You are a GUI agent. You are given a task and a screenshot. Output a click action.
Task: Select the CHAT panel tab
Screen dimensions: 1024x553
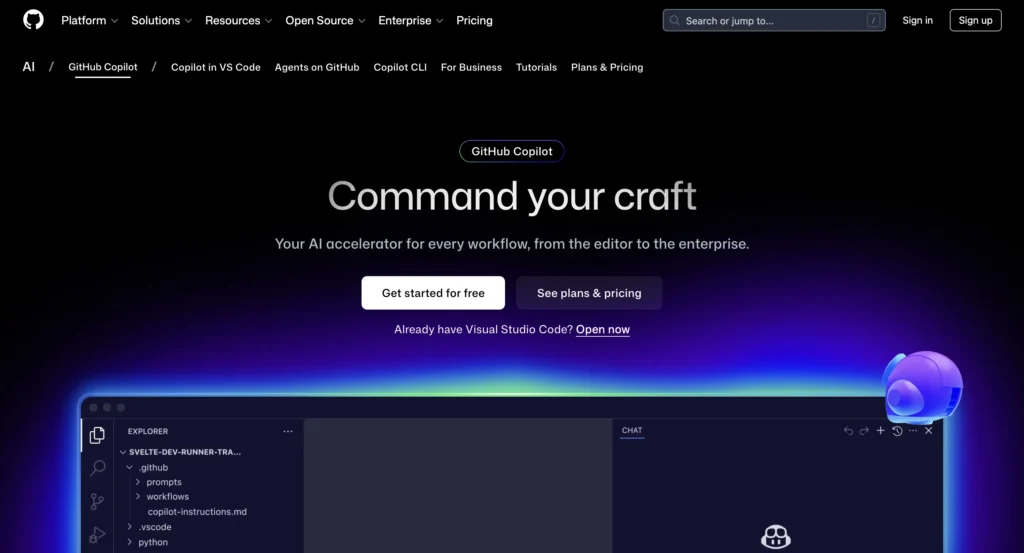click(632, 430)
